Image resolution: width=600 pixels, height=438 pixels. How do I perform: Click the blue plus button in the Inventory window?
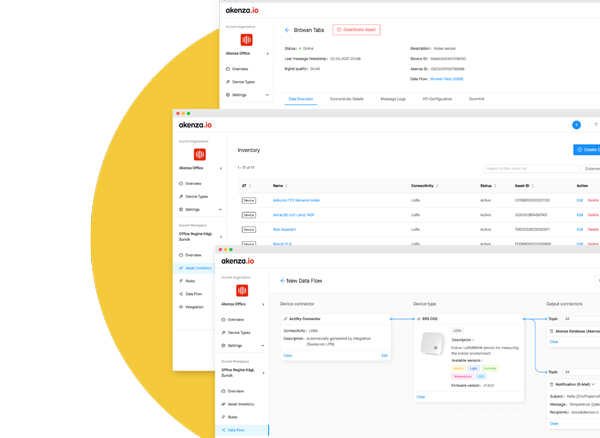(576, 125)
